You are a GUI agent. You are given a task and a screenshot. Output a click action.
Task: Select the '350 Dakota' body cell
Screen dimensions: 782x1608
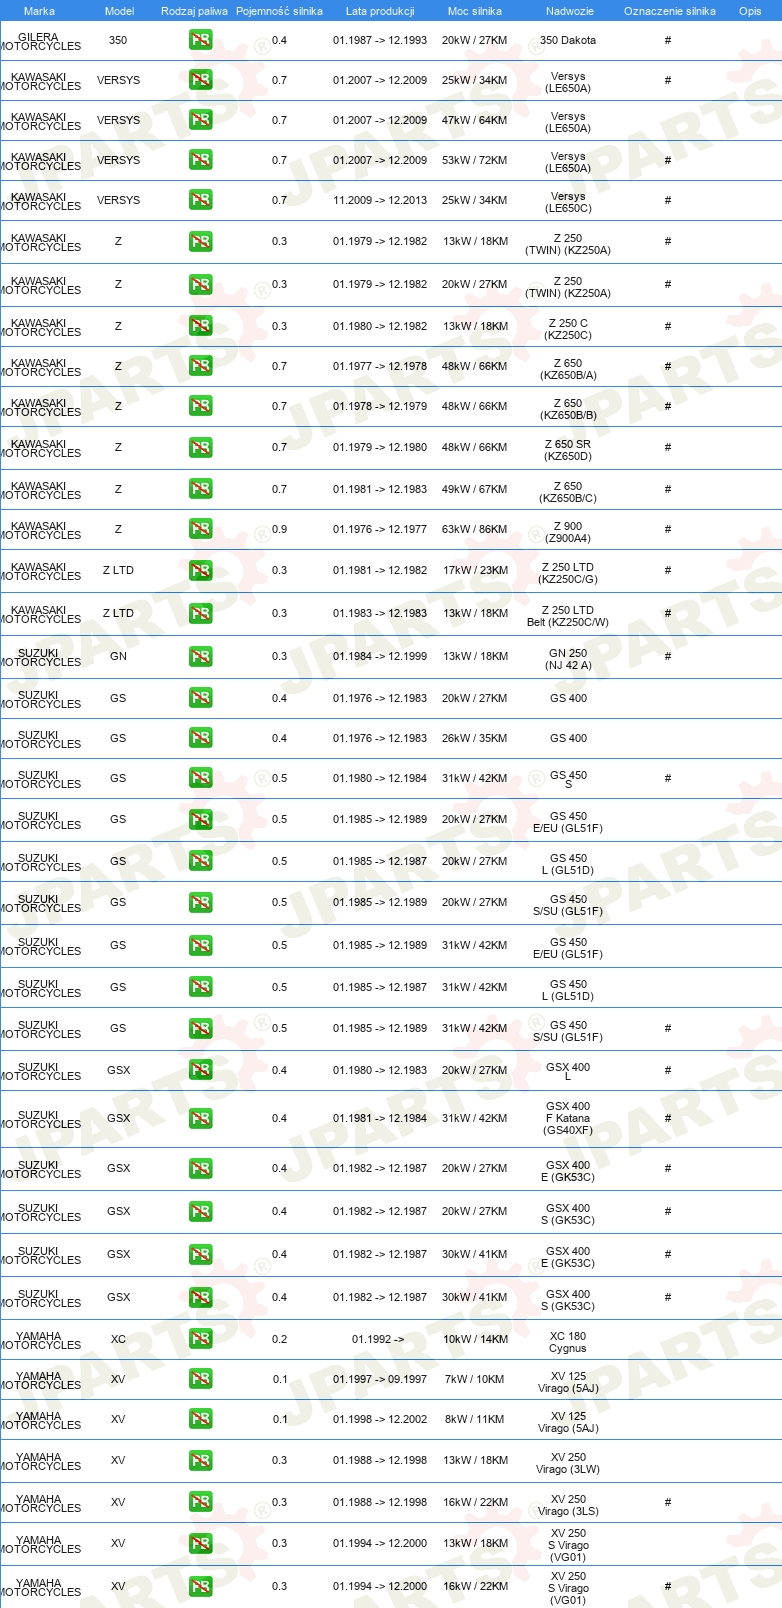coord(568,40)
